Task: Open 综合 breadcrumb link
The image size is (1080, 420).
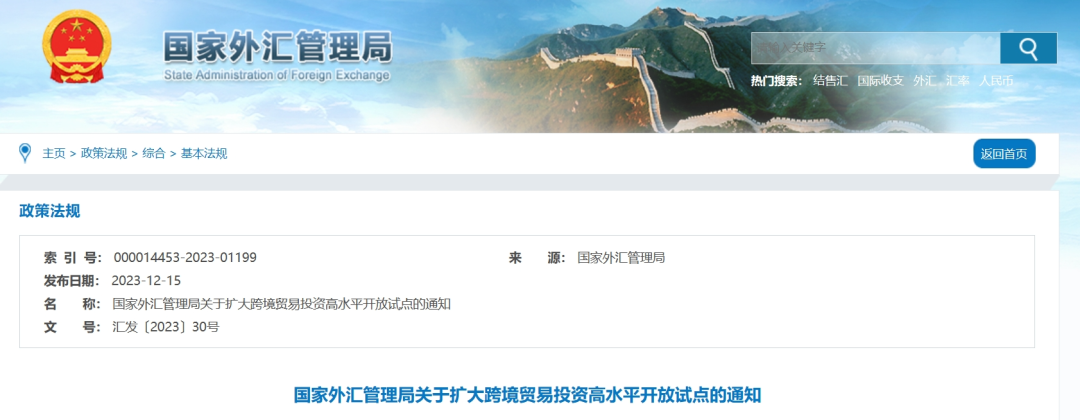Action: click(154, 154)
